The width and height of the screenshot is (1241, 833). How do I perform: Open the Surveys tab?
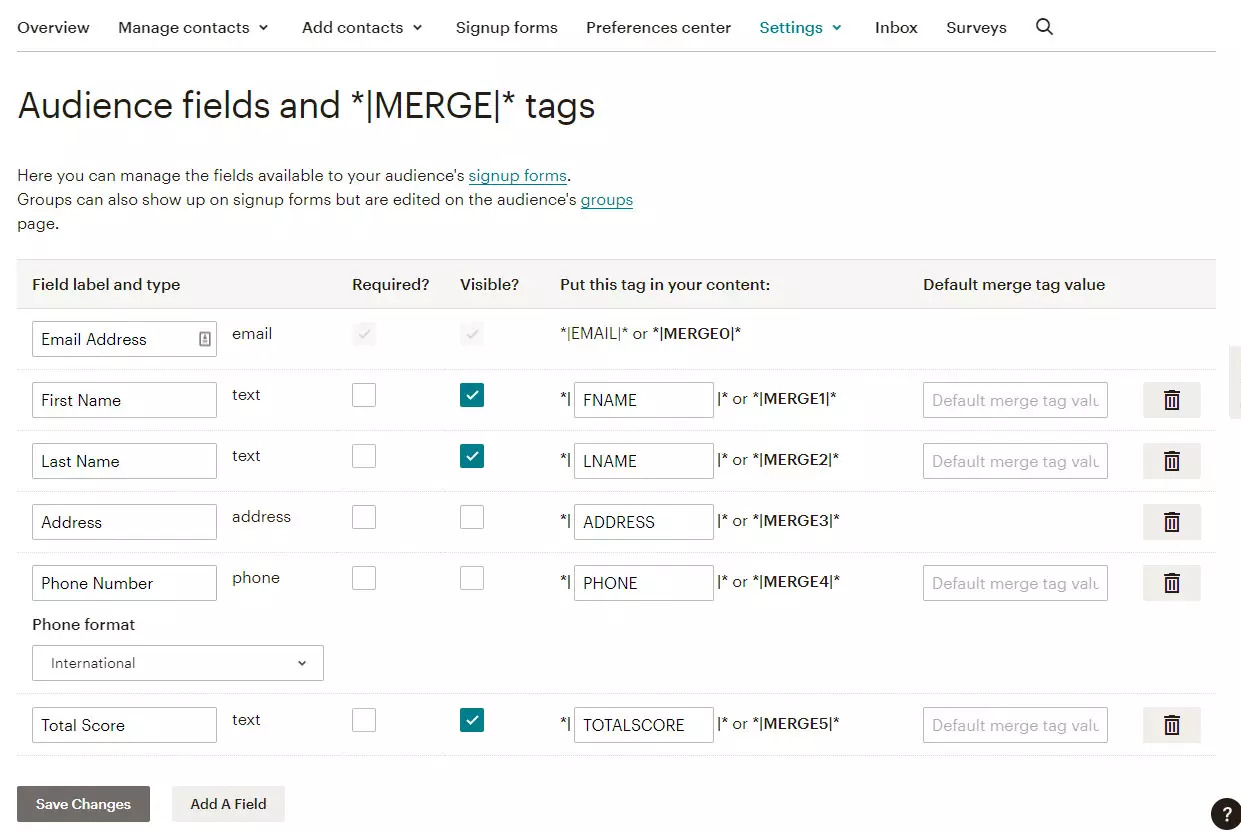(976, 28)
